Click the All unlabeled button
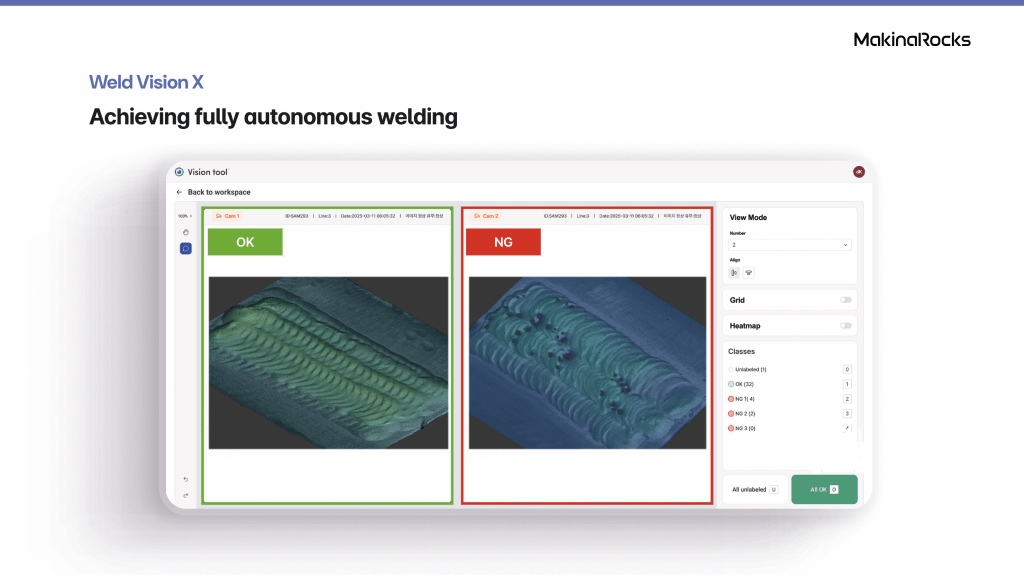This screenshot has height=575, width=1024. point(755,489)
